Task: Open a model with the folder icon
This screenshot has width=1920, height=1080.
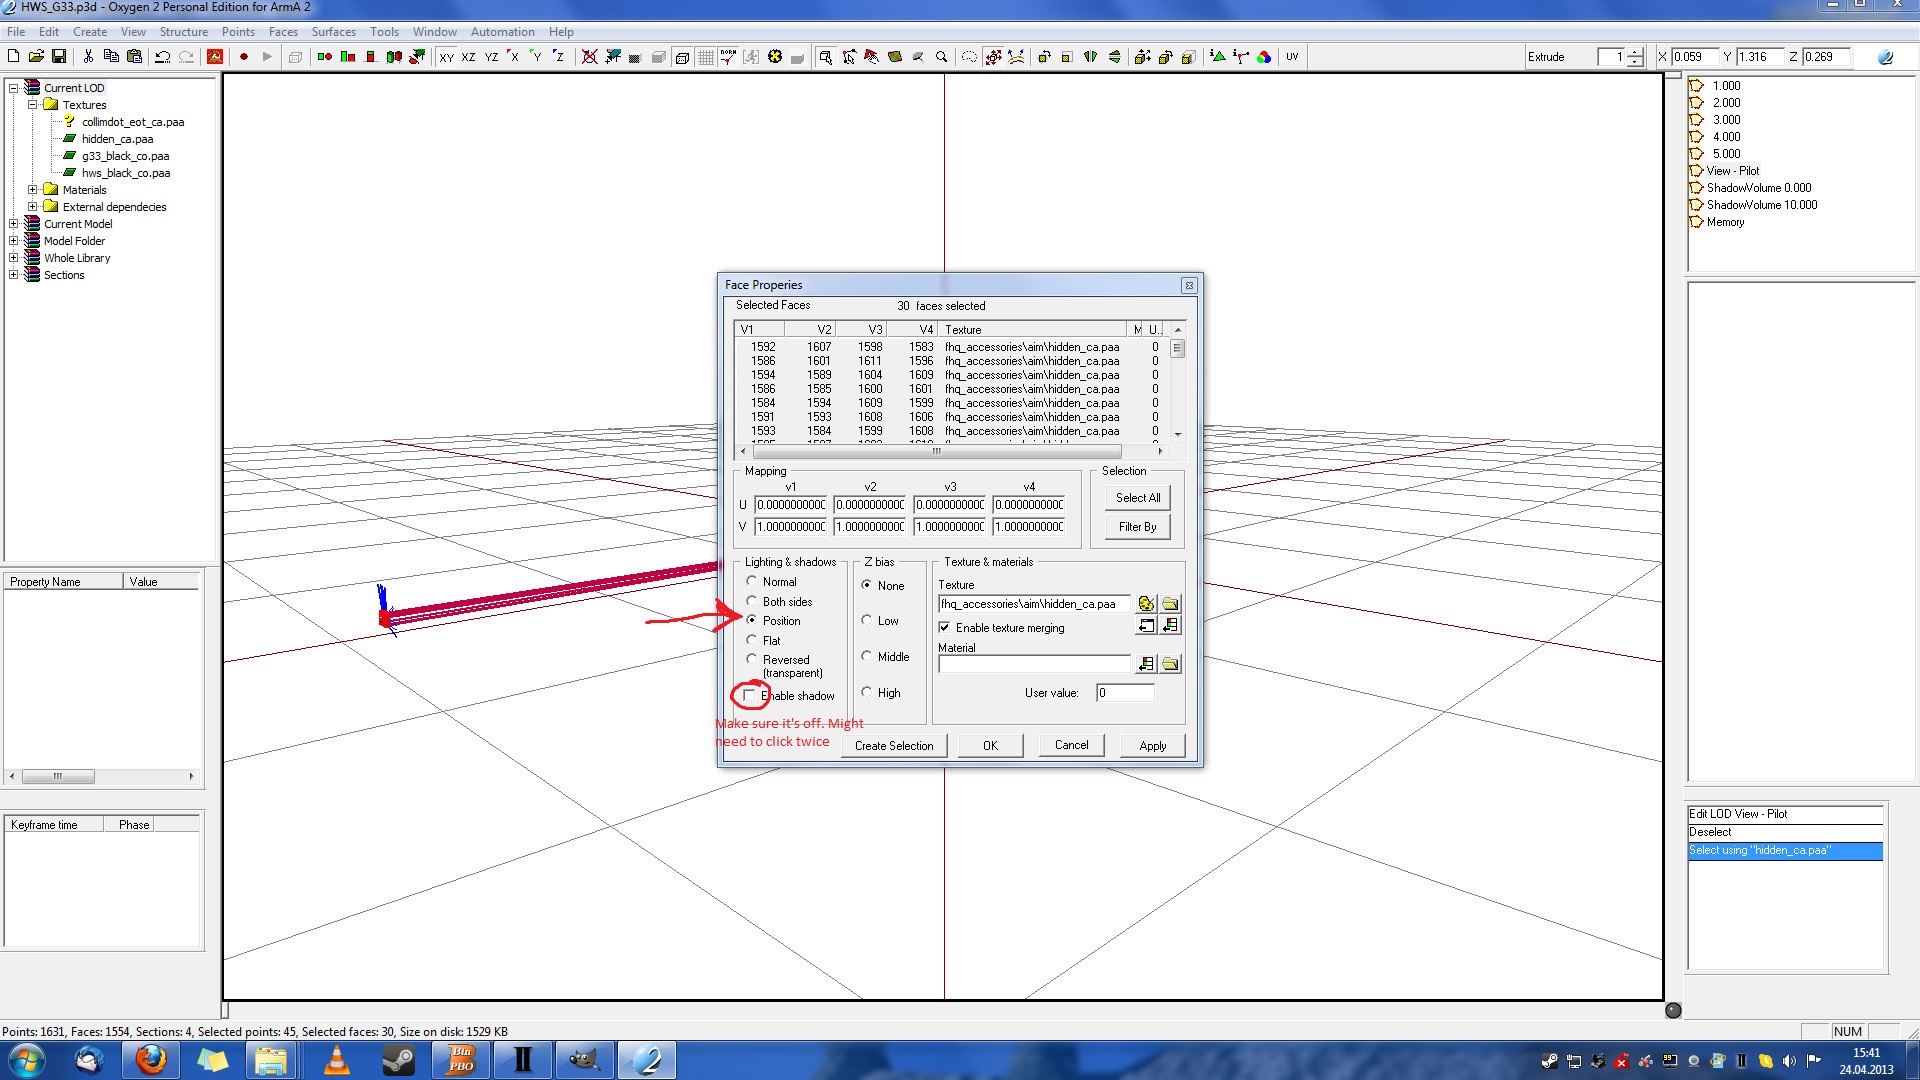Action: 36,57
